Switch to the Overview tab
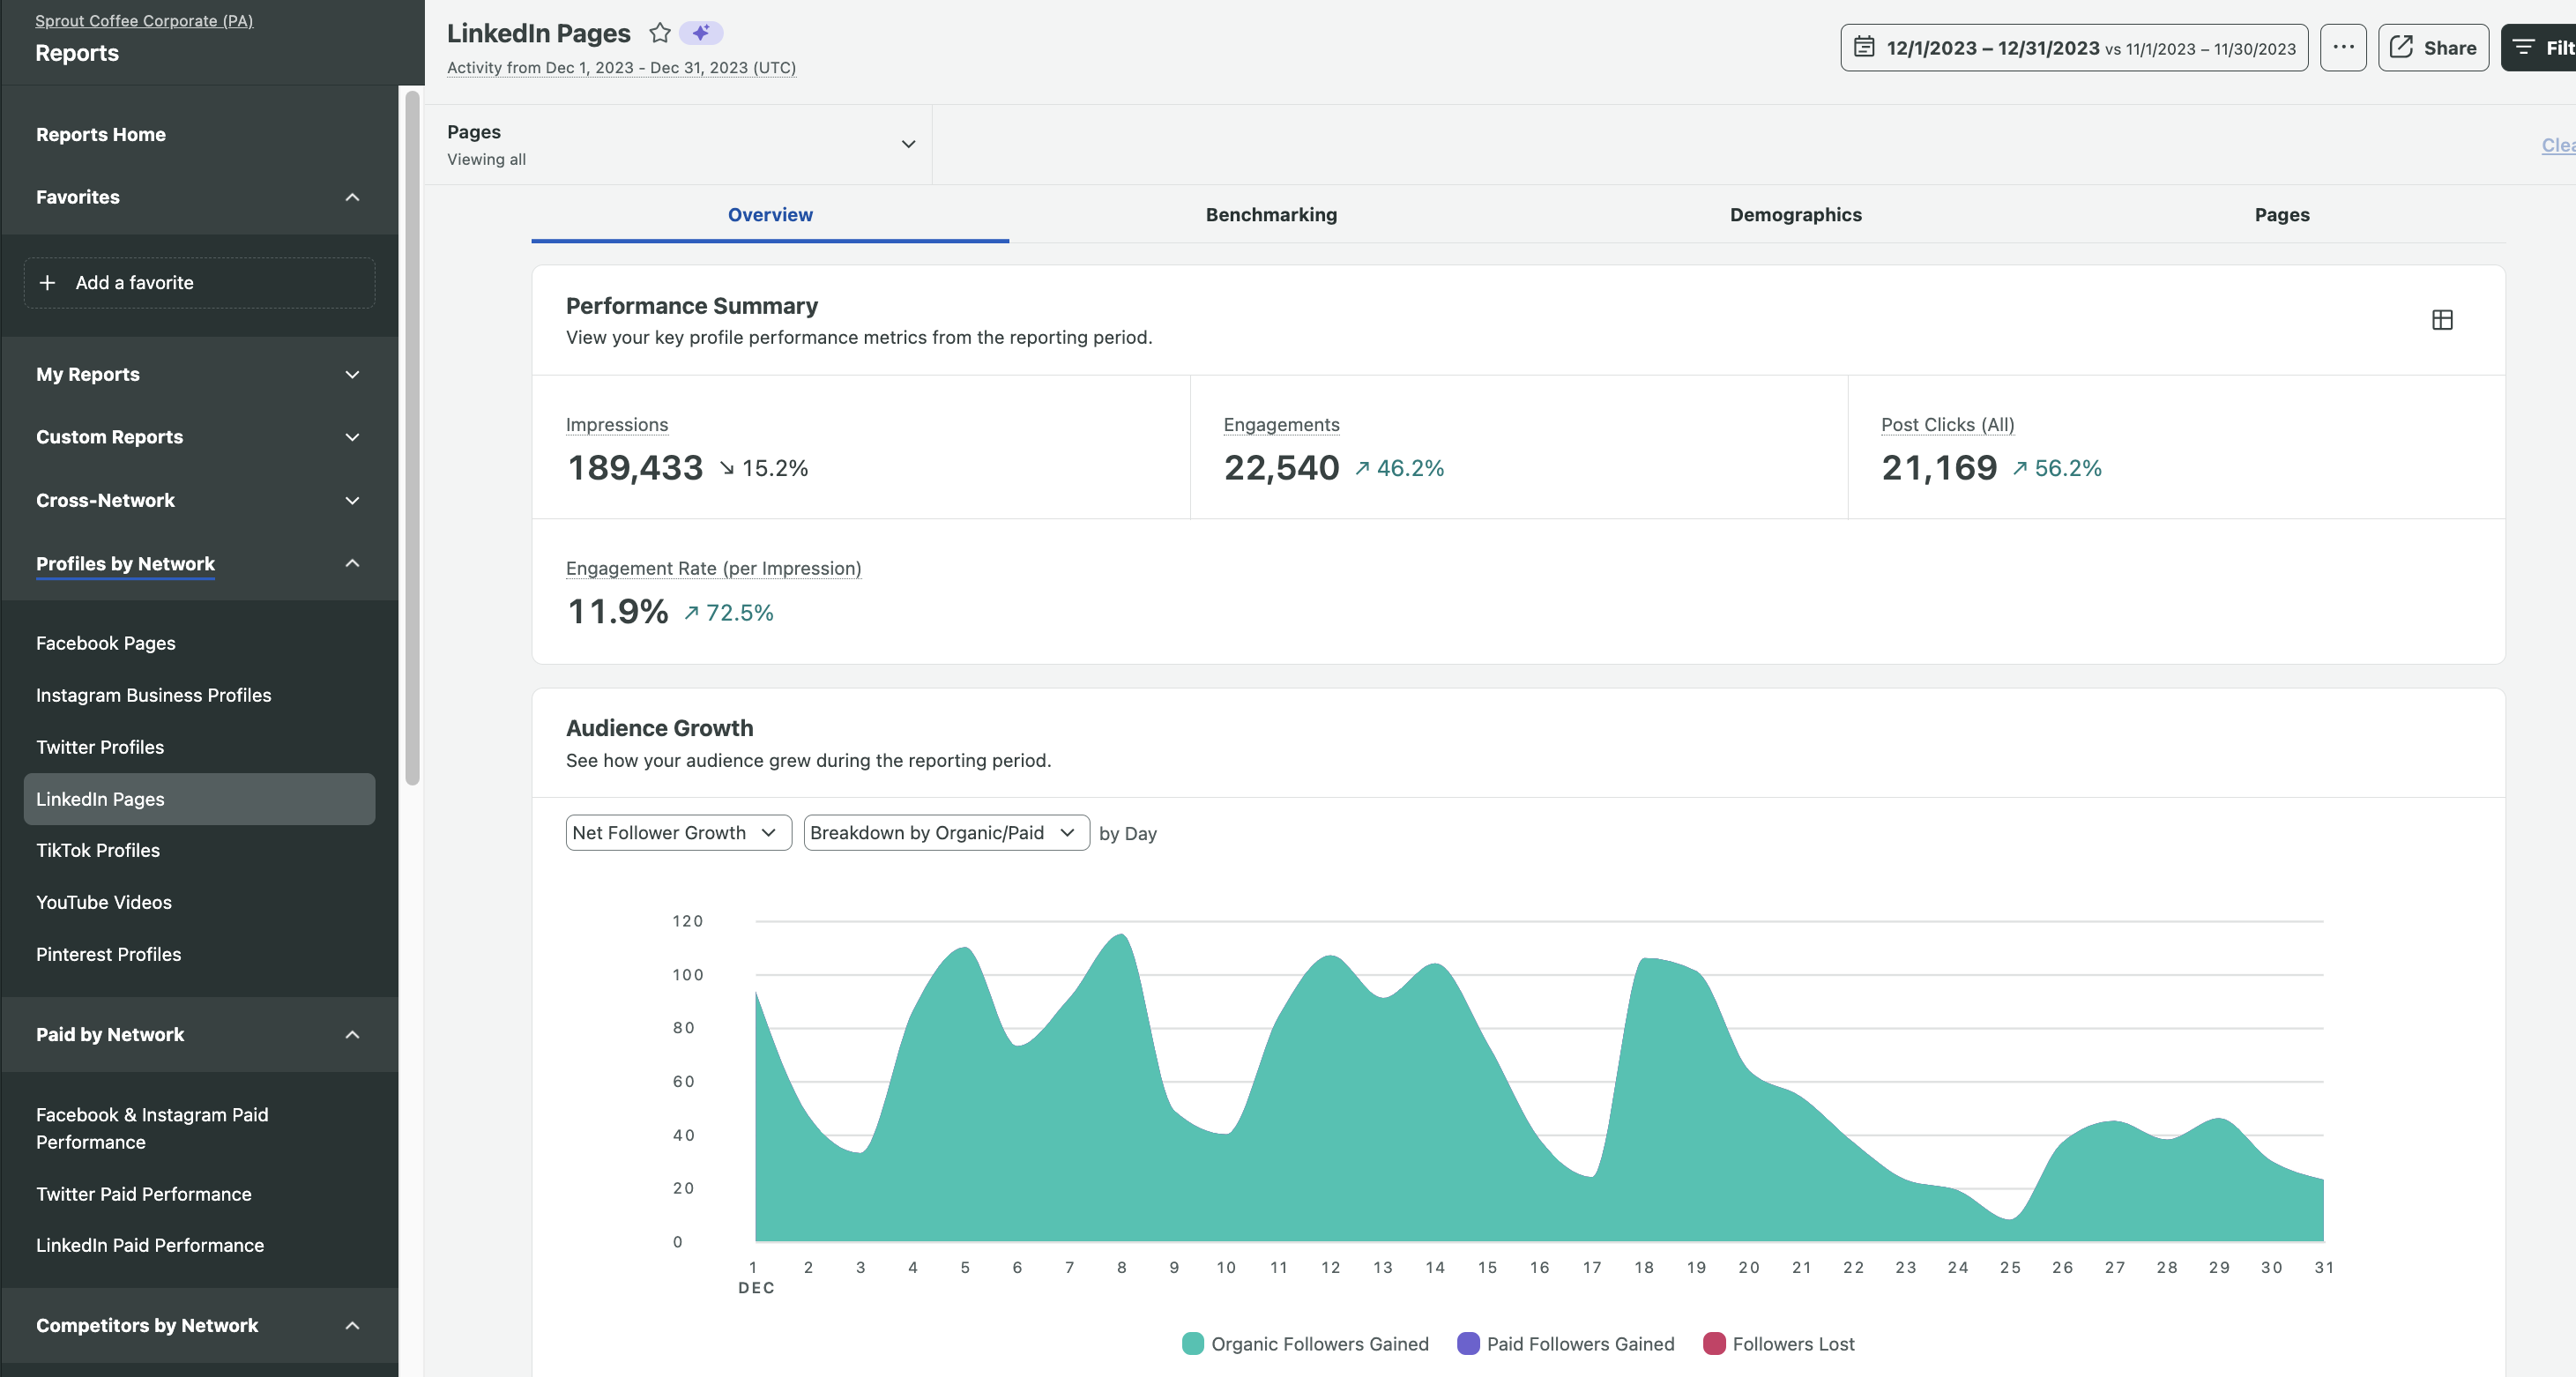Viewport: 2576px width, 1377px height. pyautogui.click(x=770, y=214)
